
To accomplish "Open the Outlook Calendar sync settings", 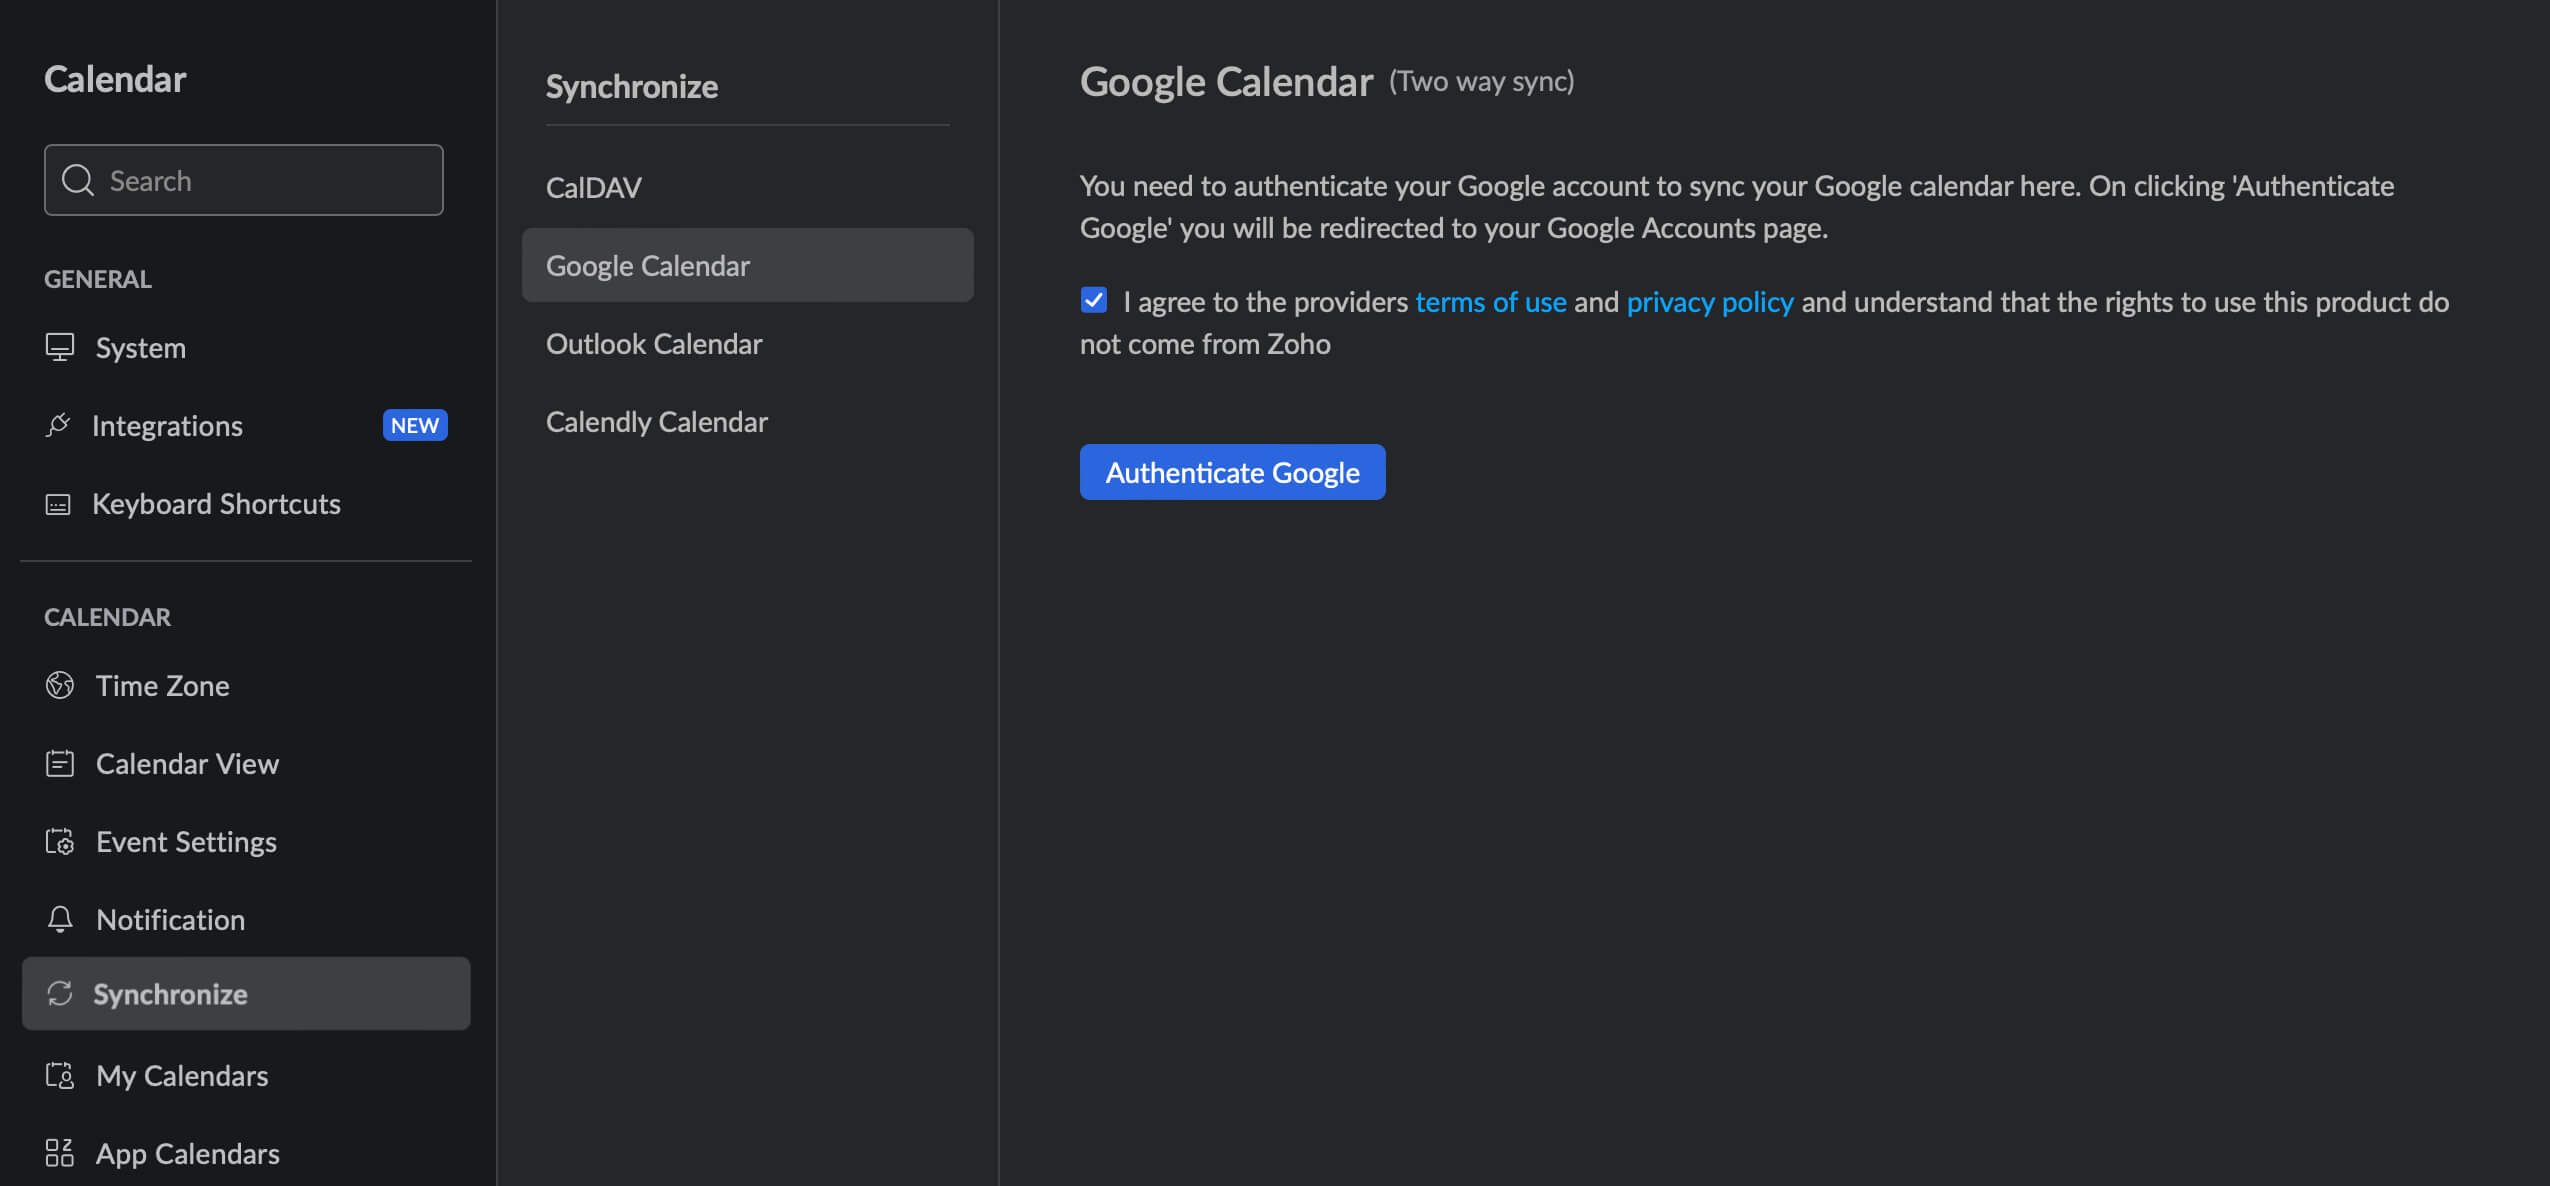I will 654,343.
